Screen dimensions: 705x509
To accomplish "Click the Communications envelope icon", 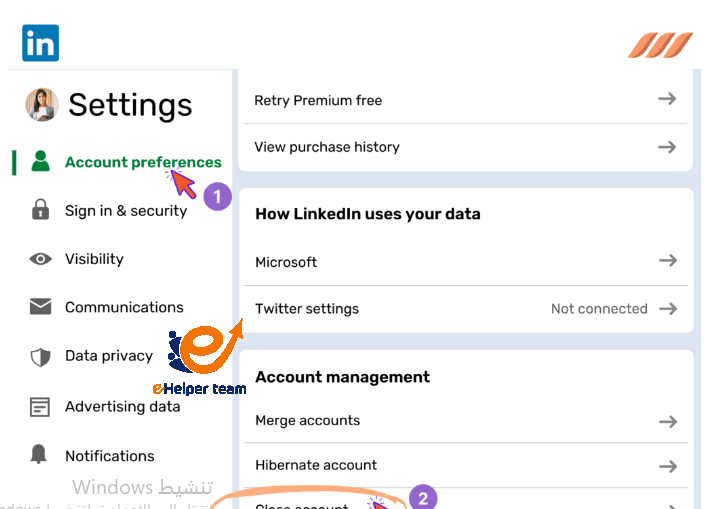I will click(x=40, y=306).
